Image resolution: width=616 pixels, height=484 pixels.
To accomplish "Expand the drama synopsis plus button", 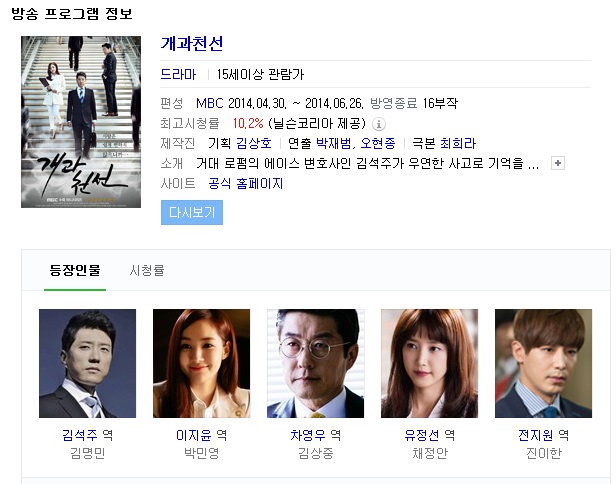I will [x=558, y=163].
